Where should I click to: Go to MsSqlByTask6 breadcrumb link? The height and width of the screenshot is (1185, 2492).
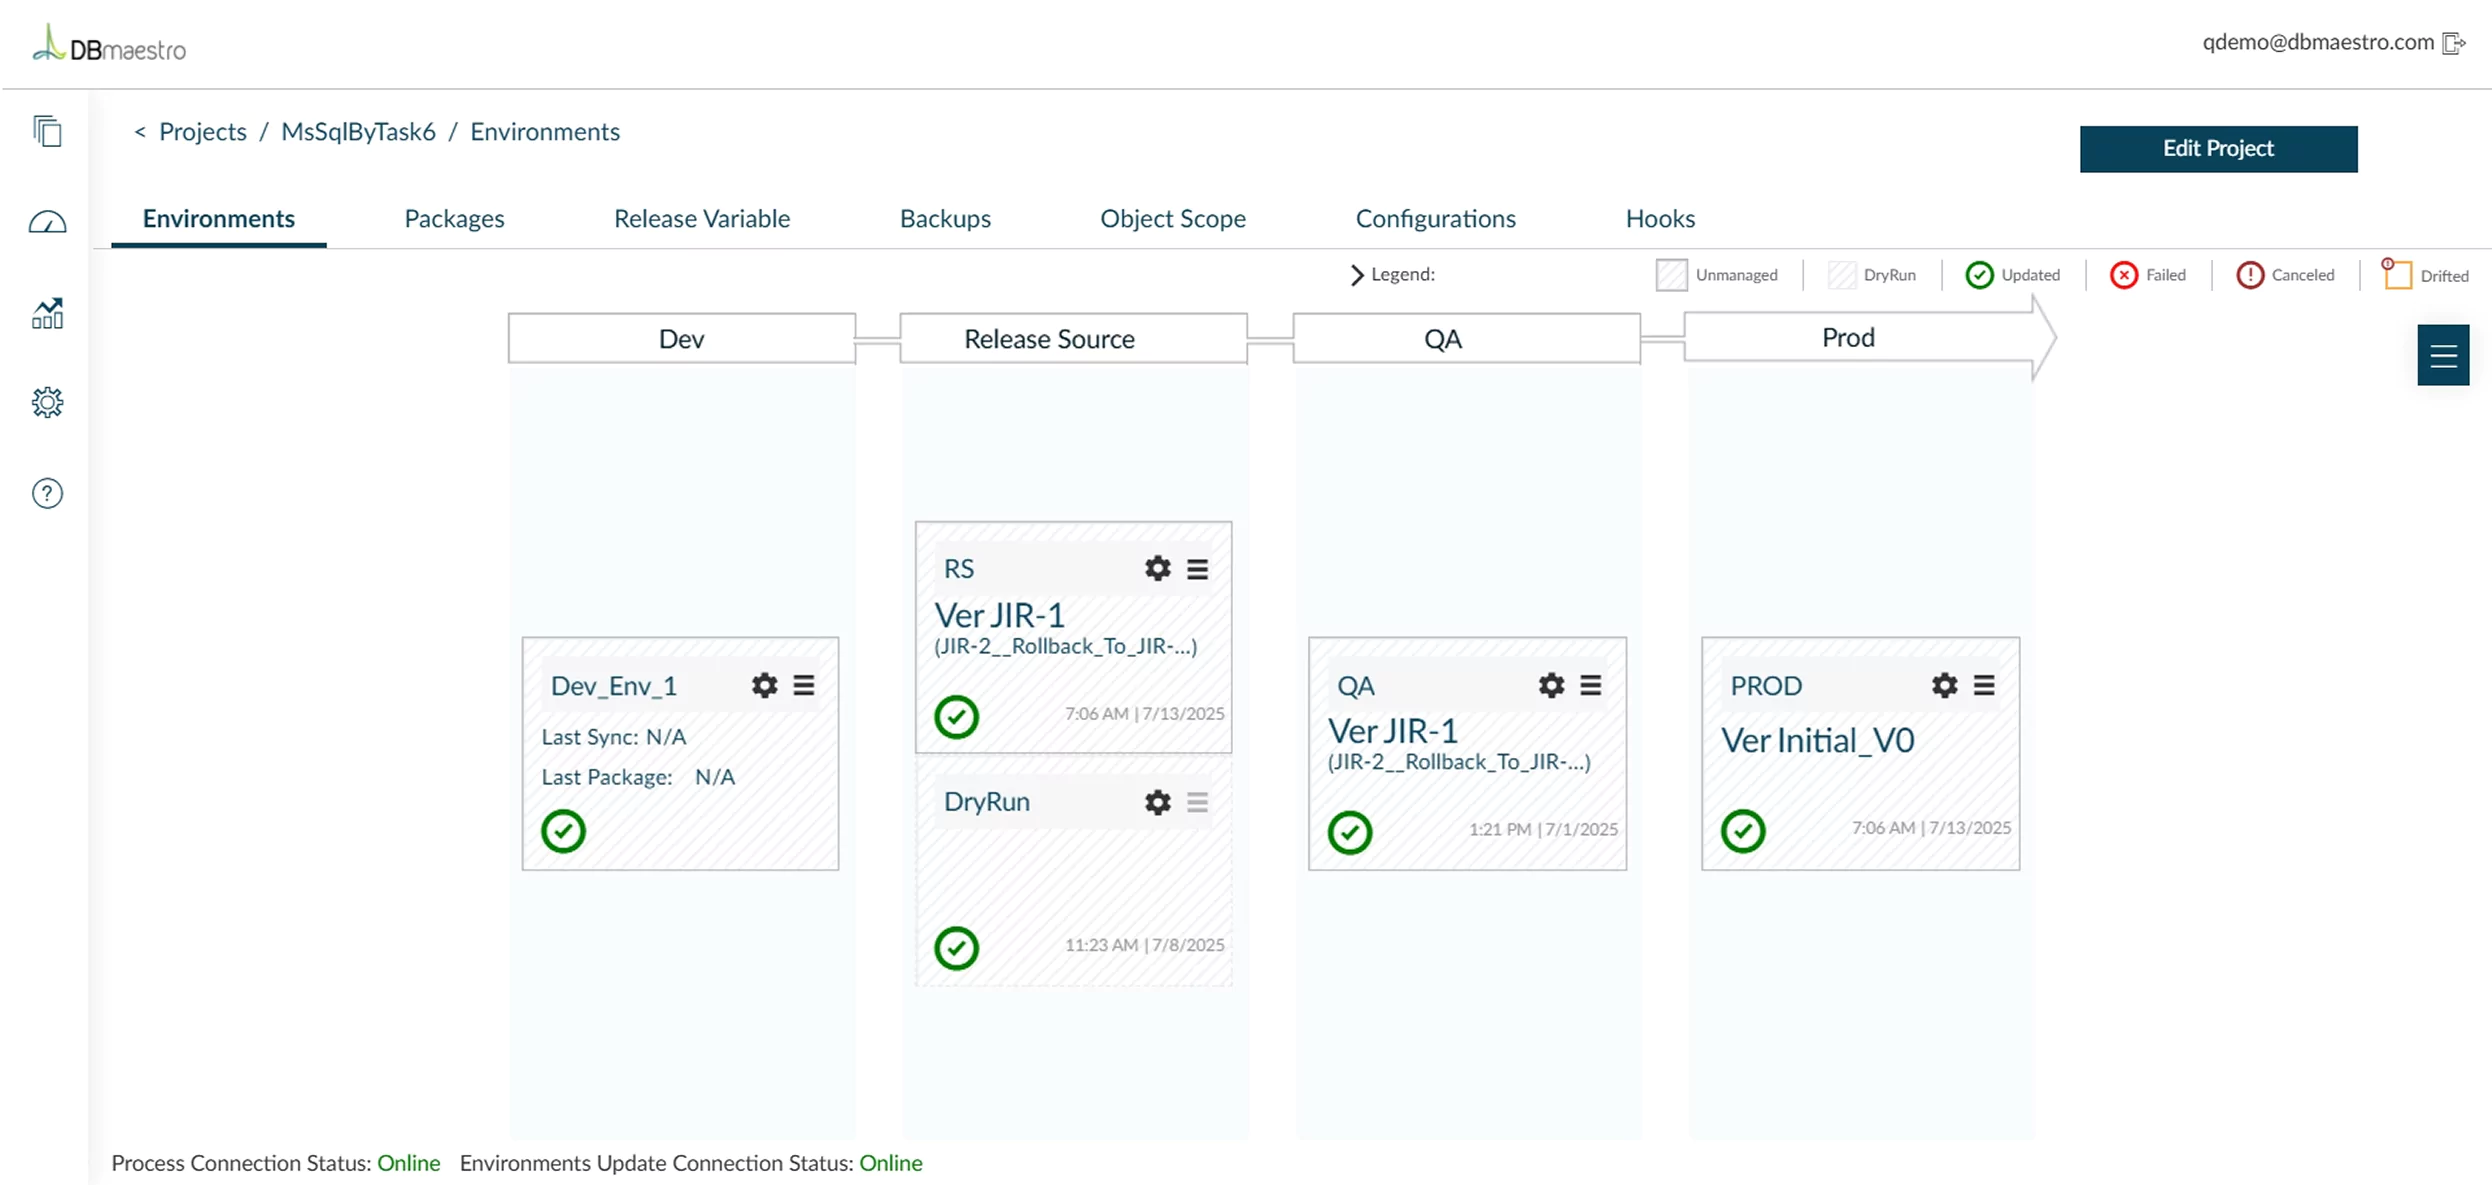click(358, 131)
